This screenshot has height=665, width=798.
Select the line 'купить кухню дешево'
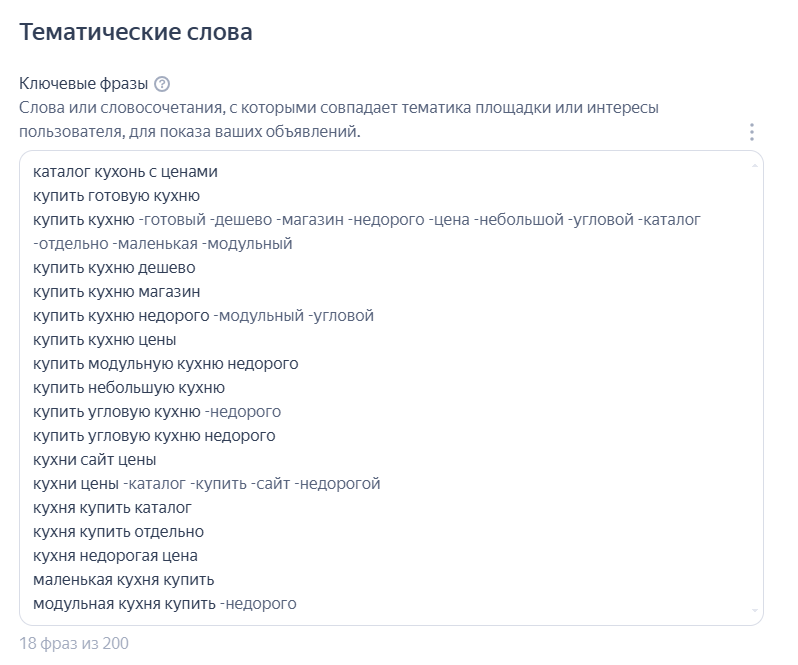(114, 268)
